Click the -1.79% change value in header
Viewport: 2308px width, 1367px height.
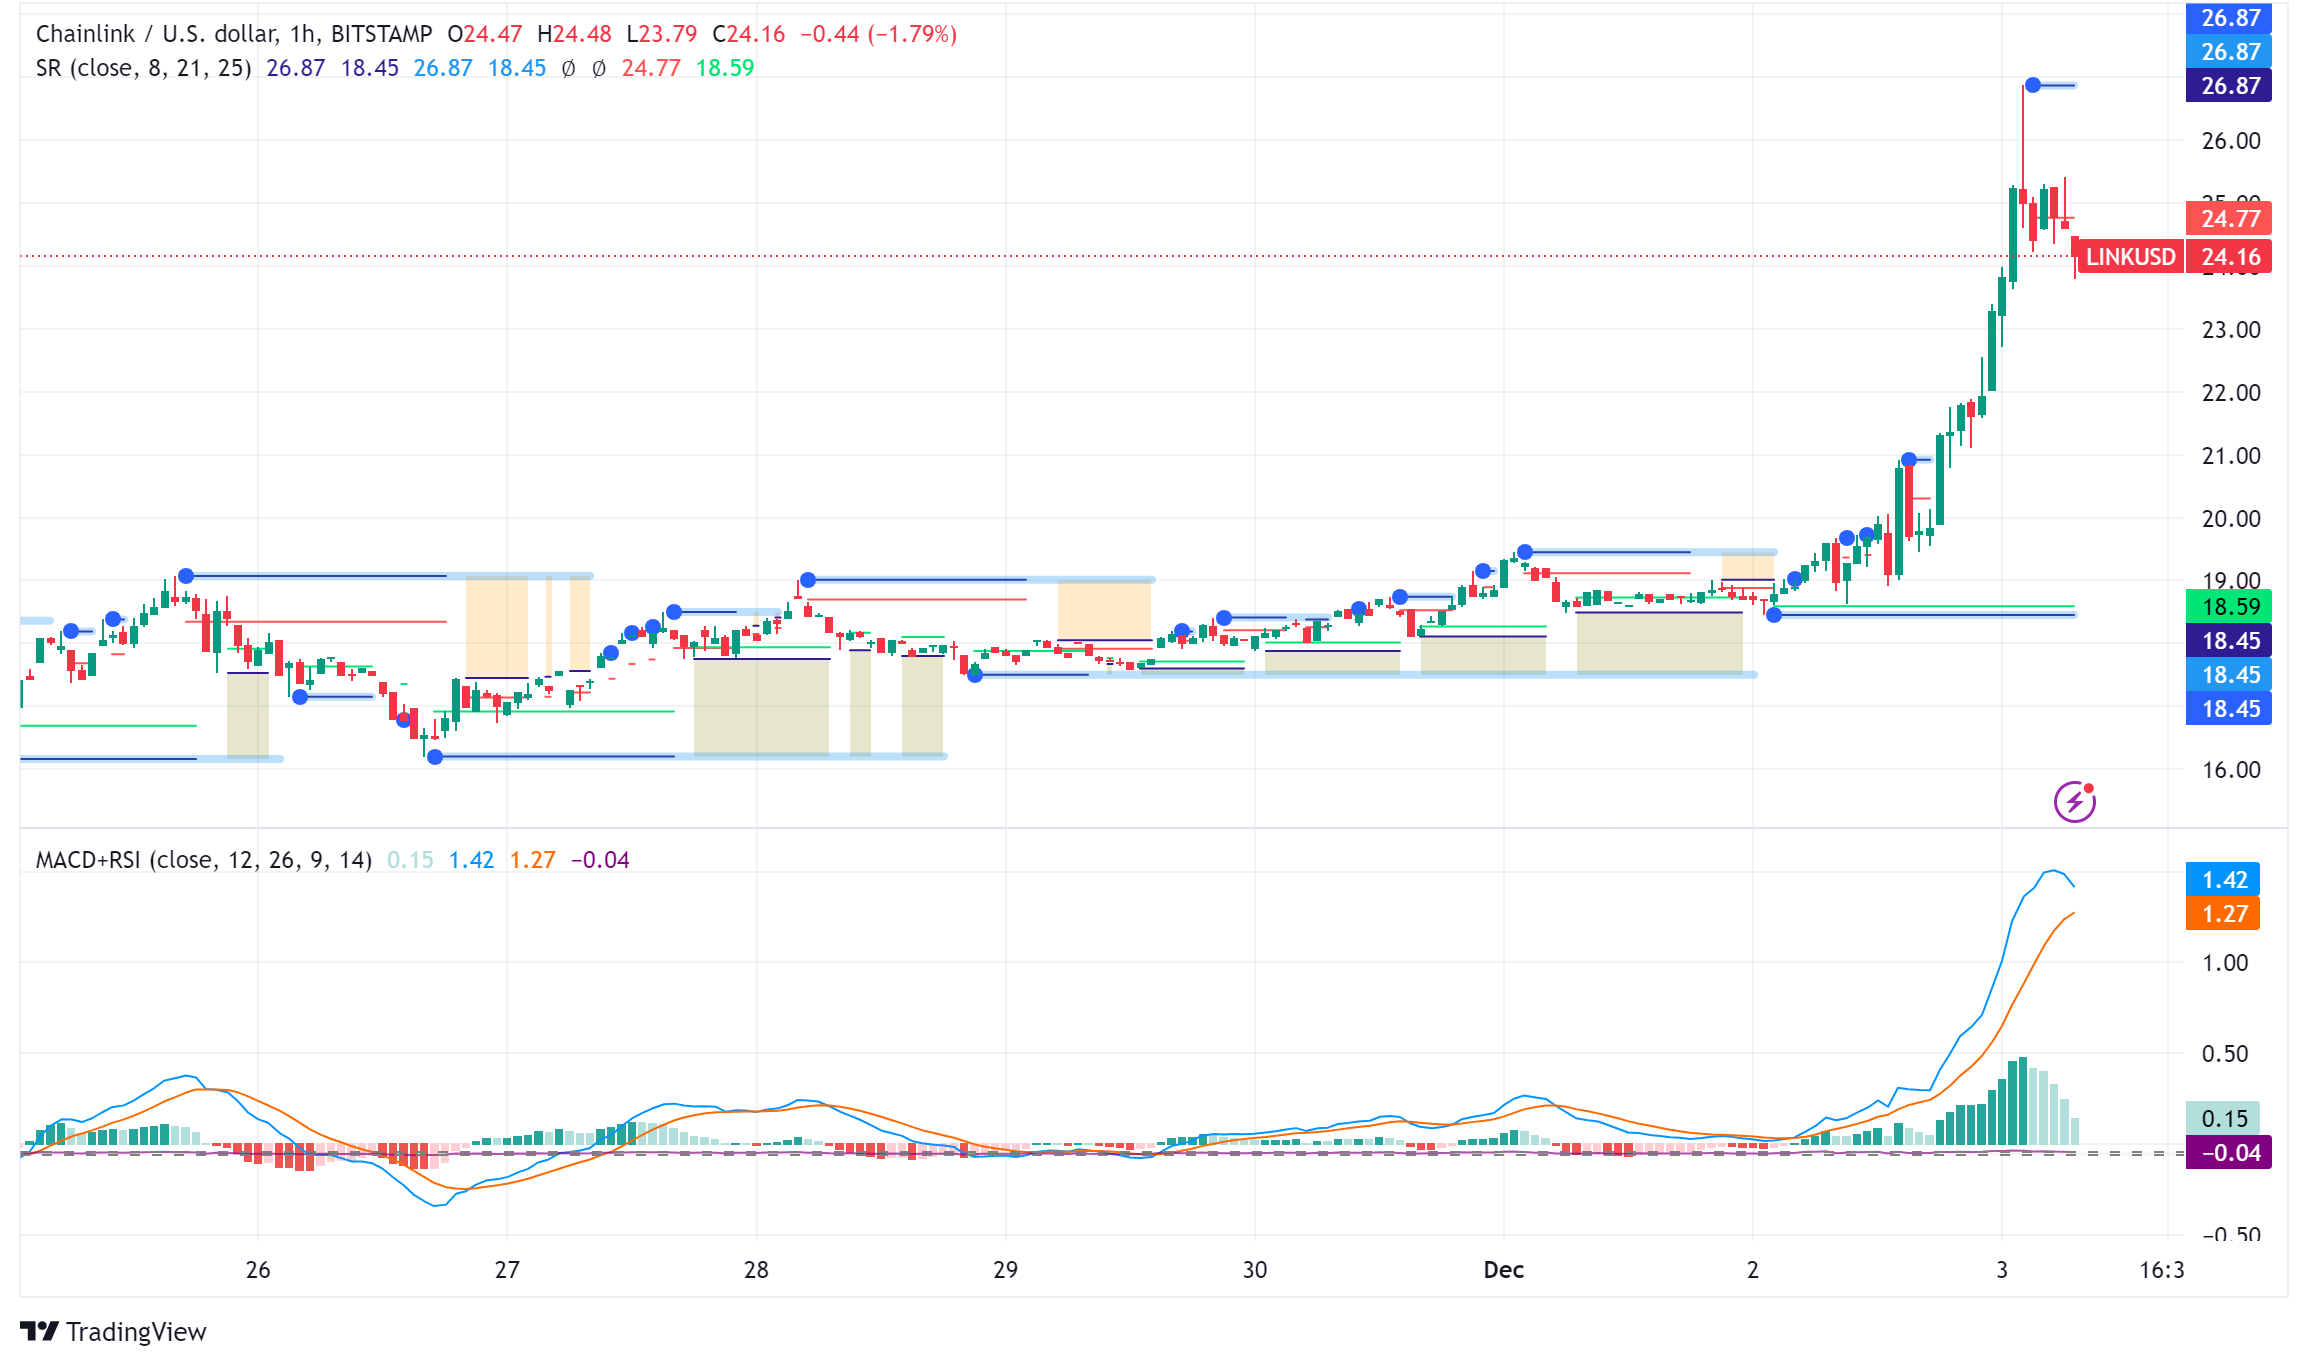tap(911, 34)
